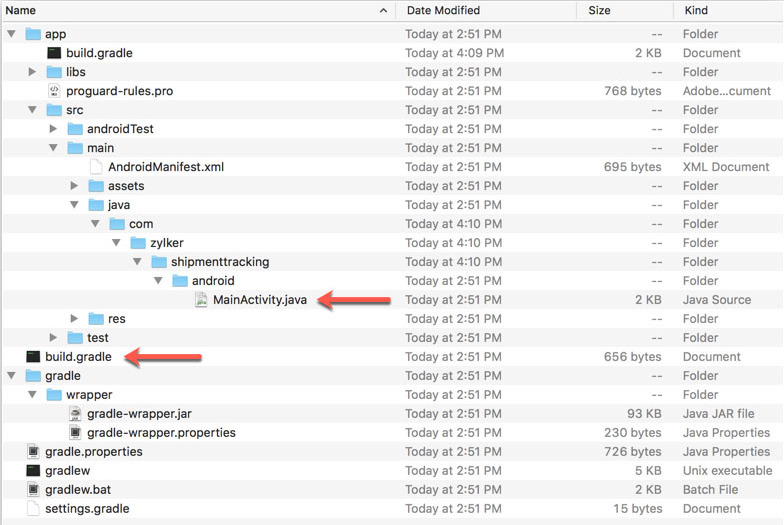
Task: Click the gradle-wrapper.jar file icon
Action: pyautogui.click(x=75, y=414)
